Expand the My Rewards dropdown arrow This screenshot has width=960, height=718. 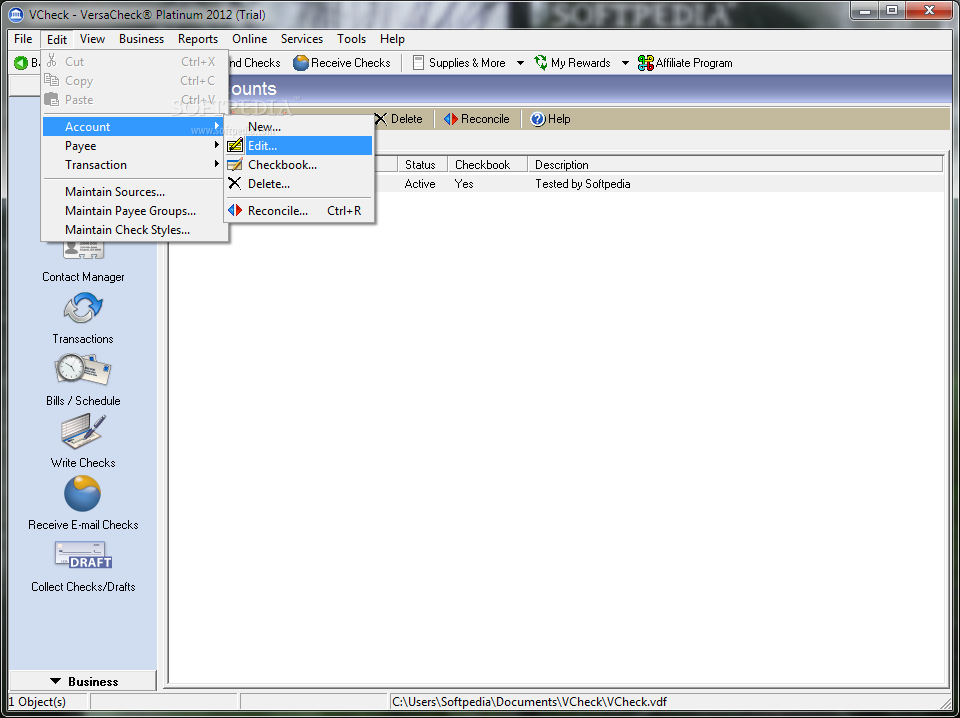[x=625, y=62]
